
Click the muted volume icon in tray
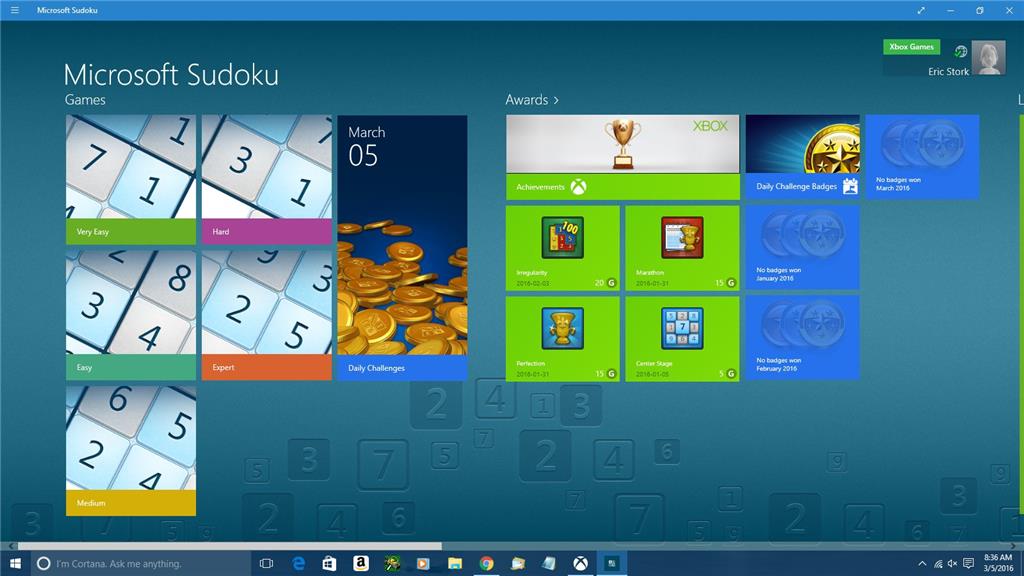pos(953,564)
